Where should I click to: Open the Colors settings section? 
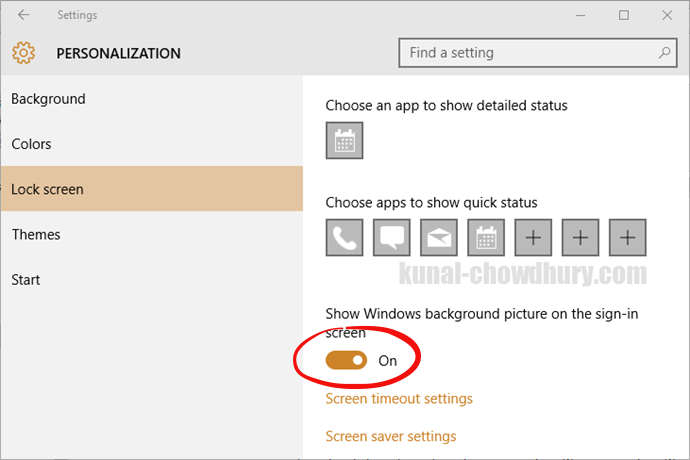152,144
